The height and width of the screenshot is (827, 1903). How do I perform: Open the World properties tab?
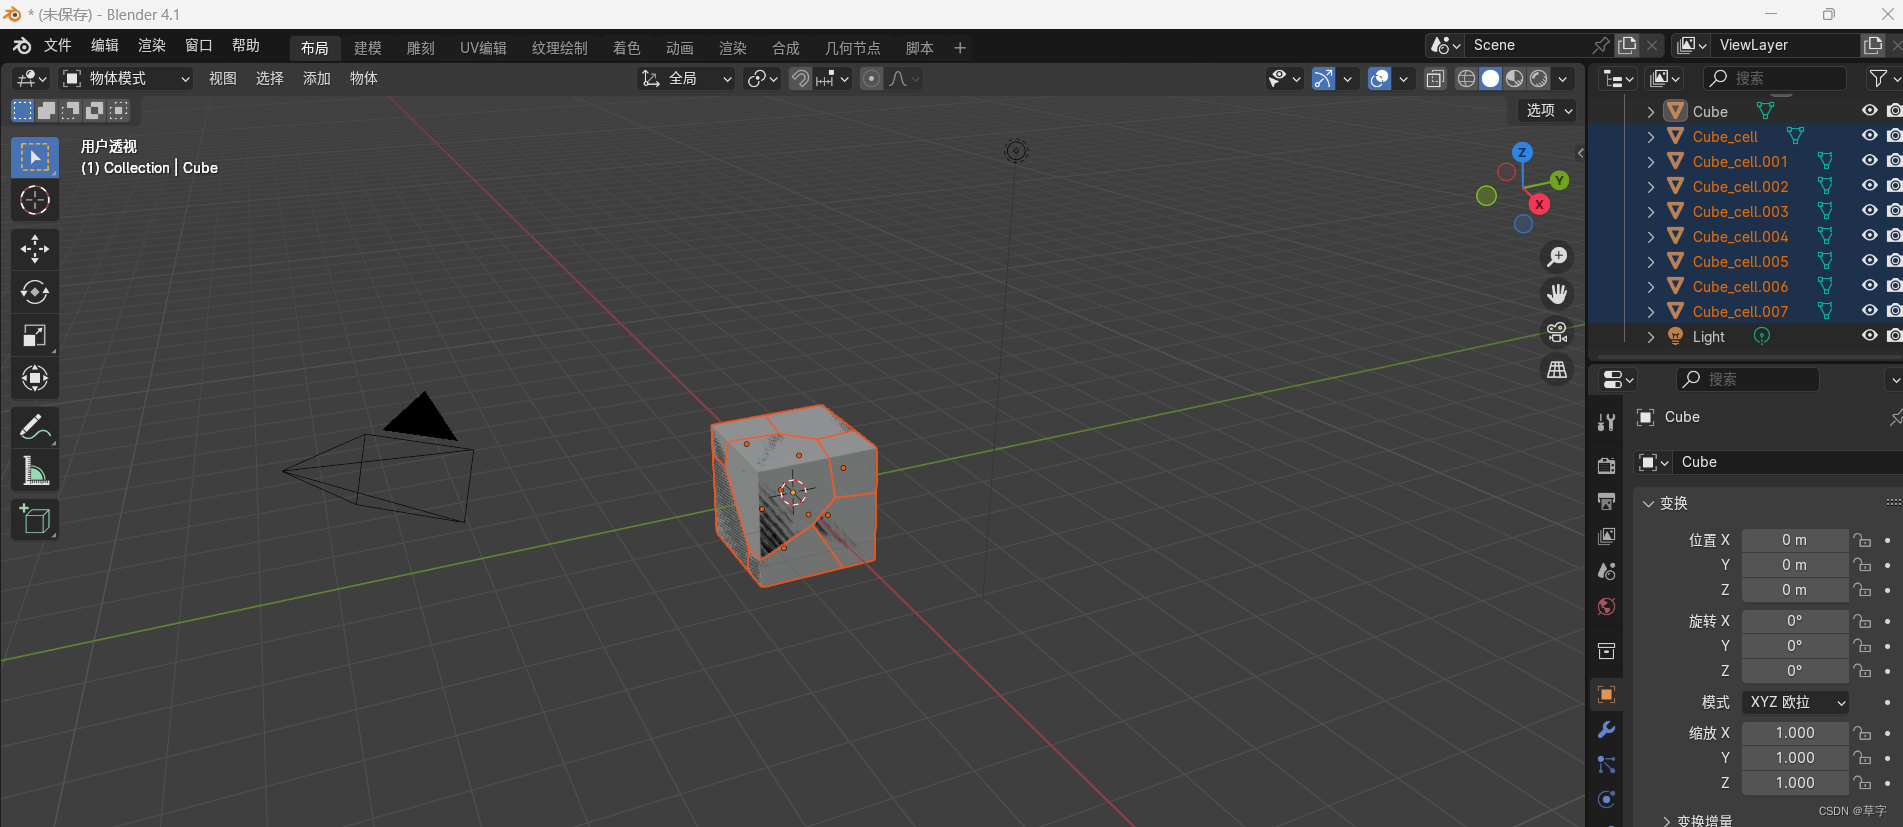pyautogui.click(x=1606, y=606)
